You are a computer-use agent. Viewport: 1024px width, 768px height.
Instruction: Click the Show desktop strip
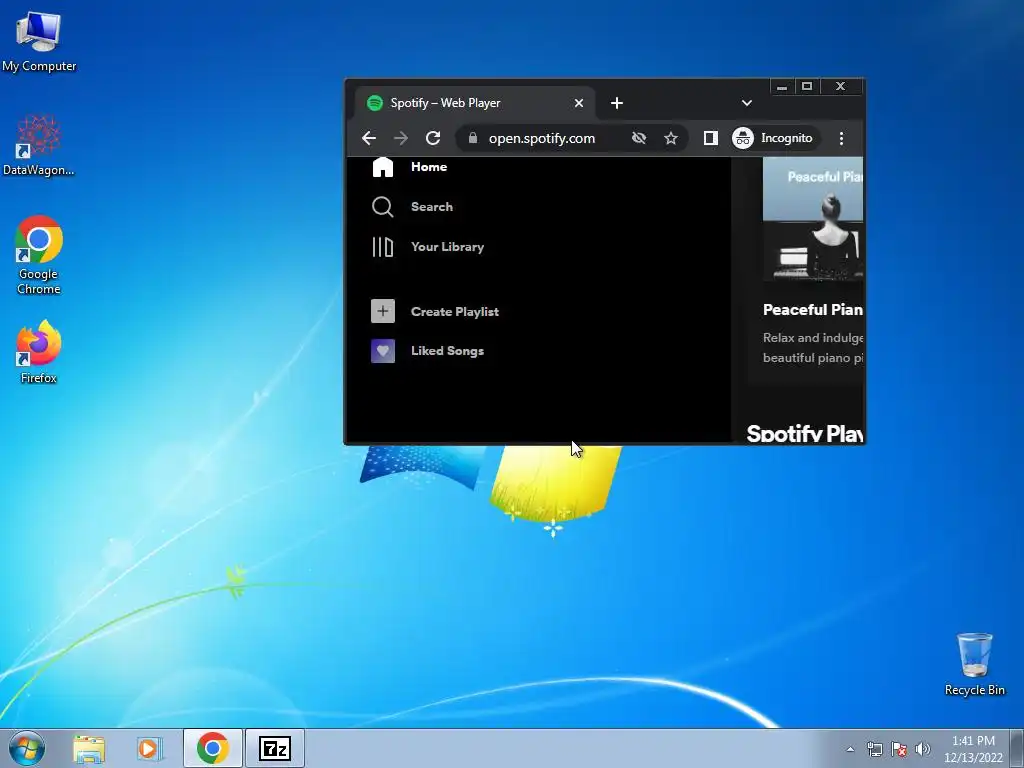pyautogui.click(x=1017, y=748)
